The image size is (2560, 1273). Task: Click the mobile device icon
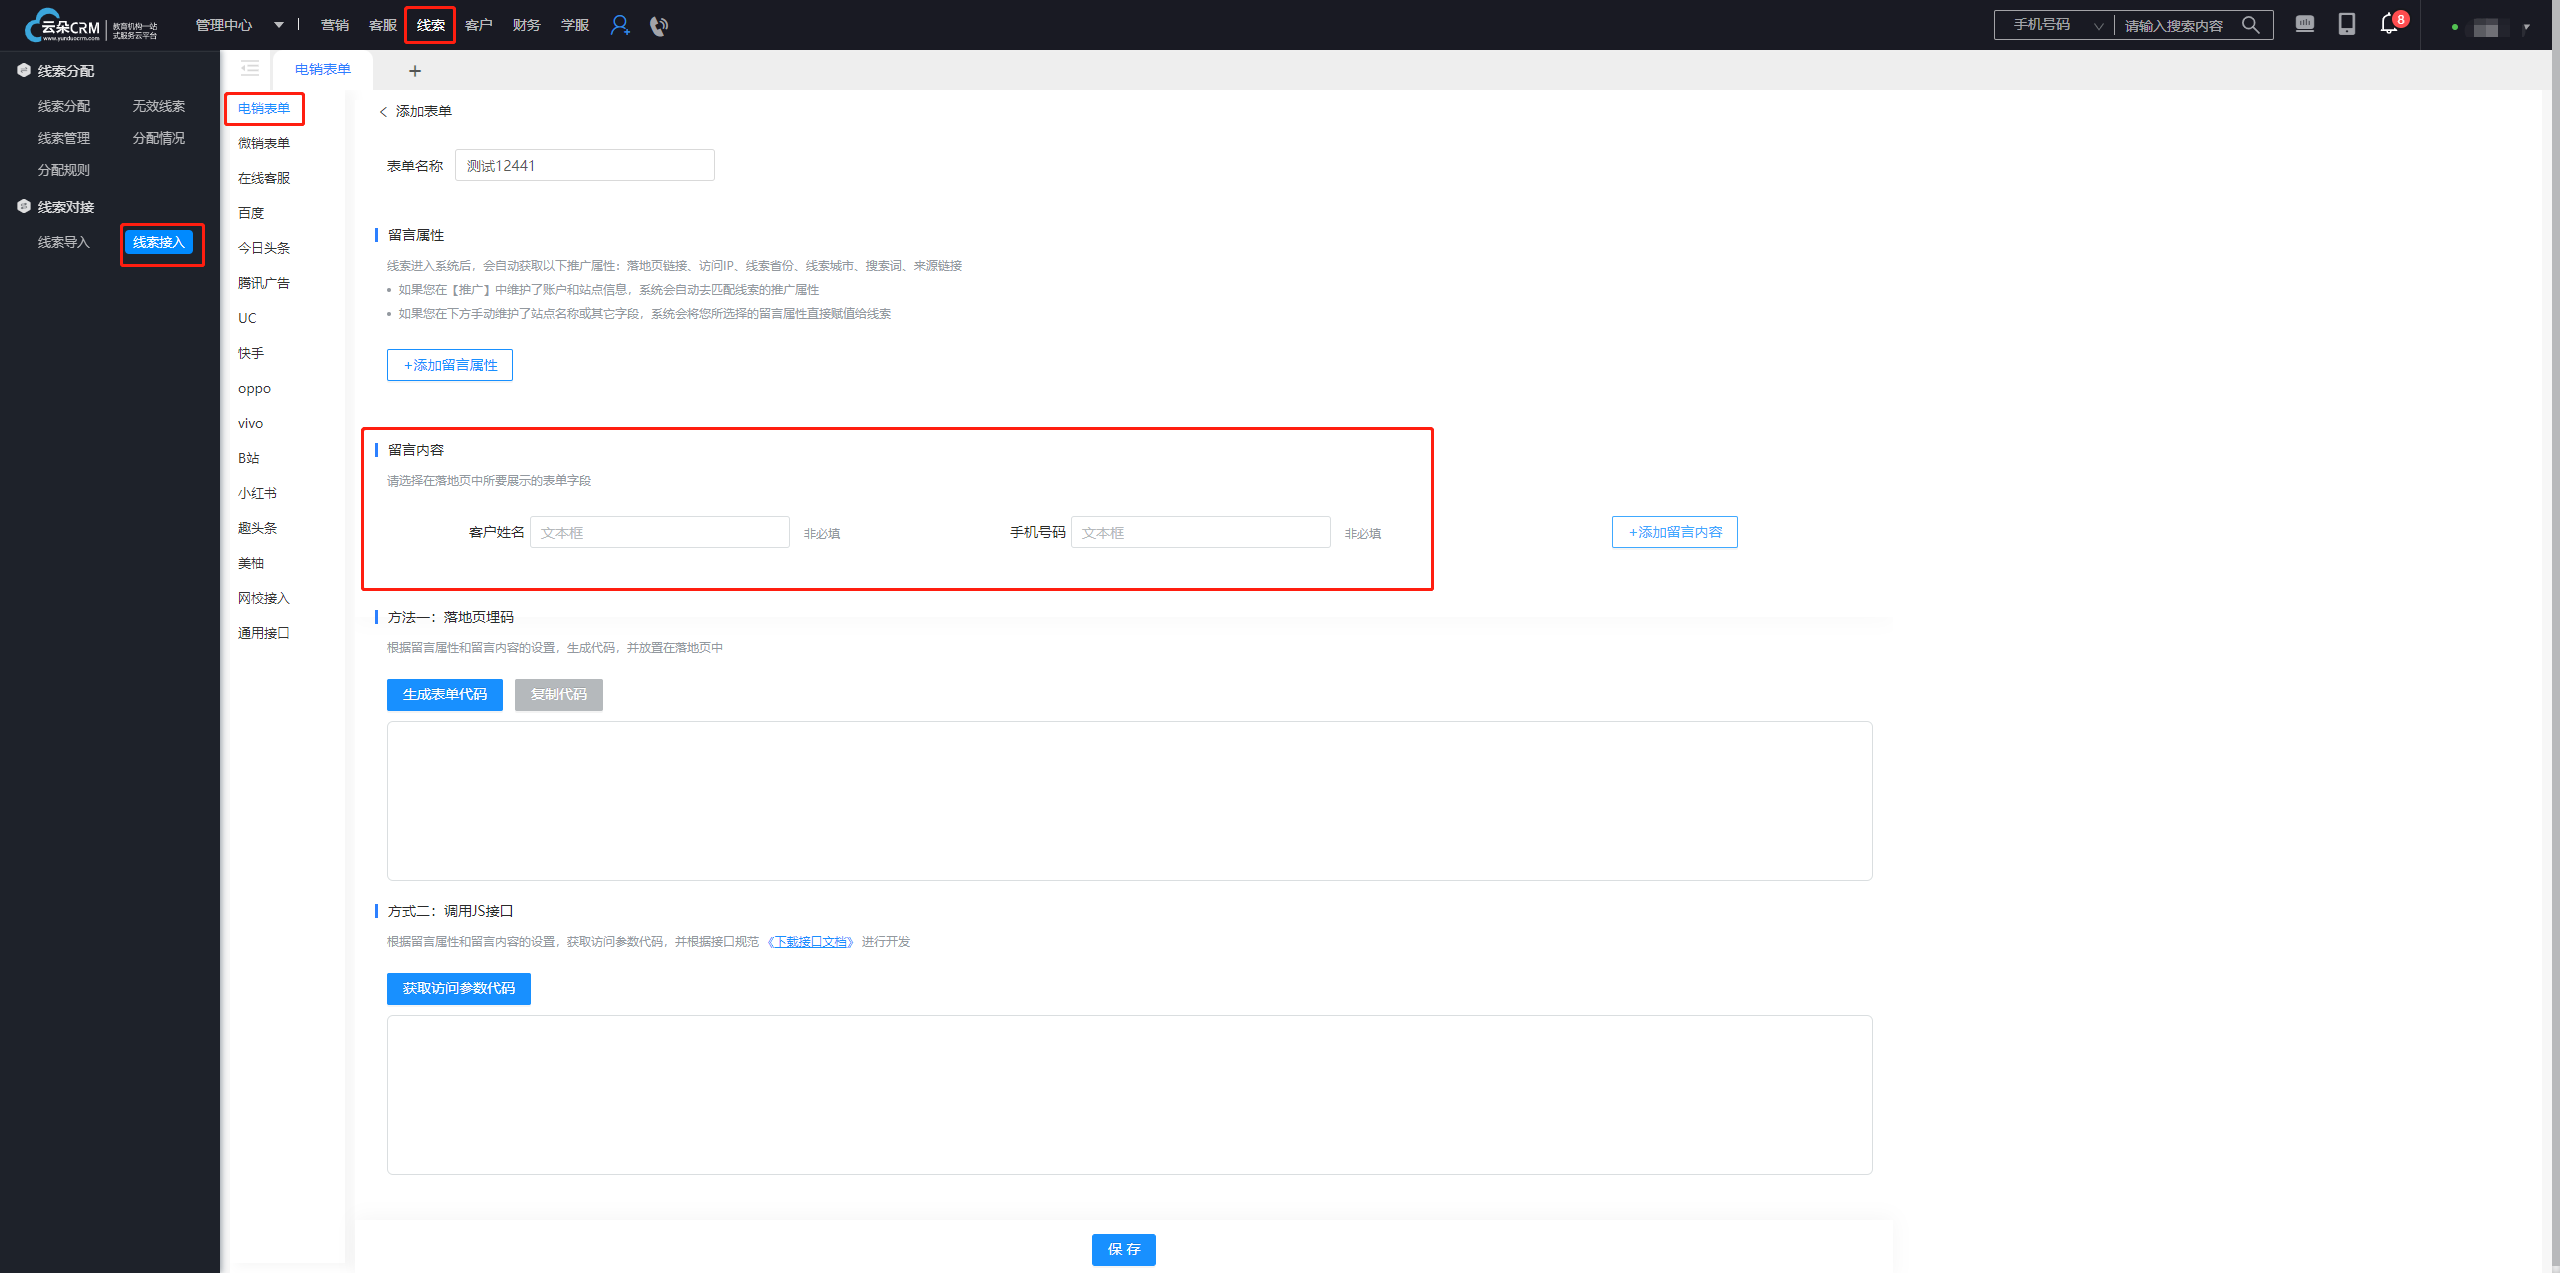2346,24
